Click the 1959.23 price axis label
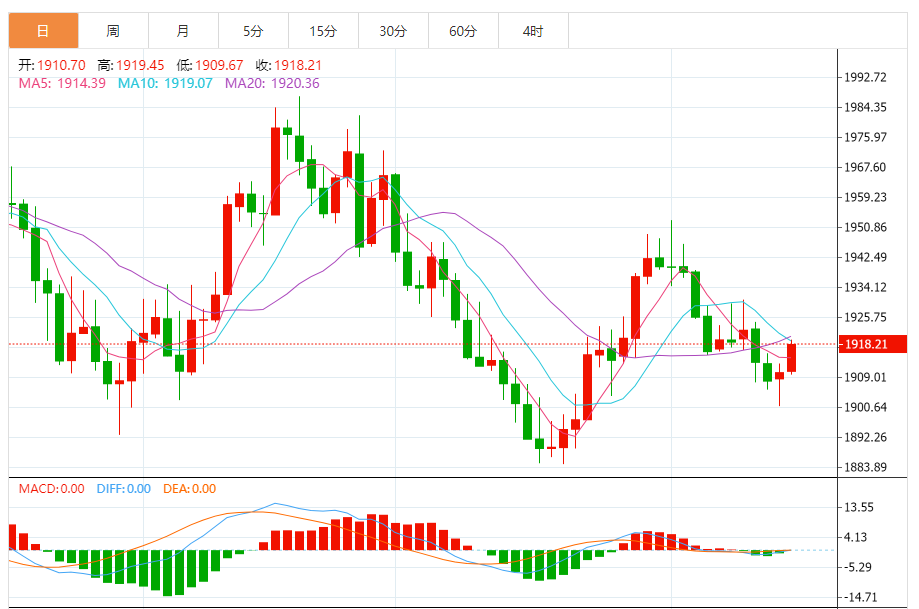919x609 pixels. point(865,197)
